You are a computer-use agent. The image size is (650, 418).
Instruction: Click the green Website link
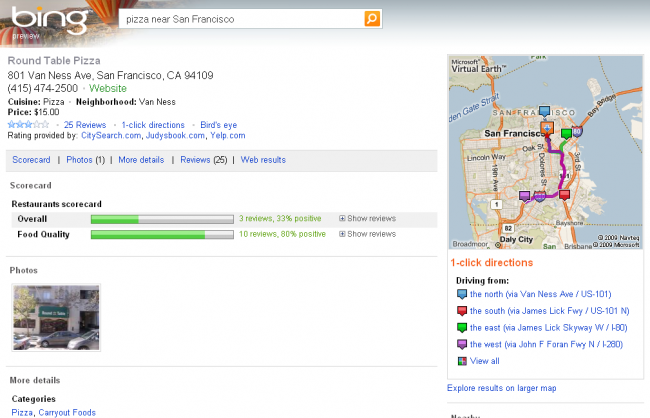click(x=108, y=88)
